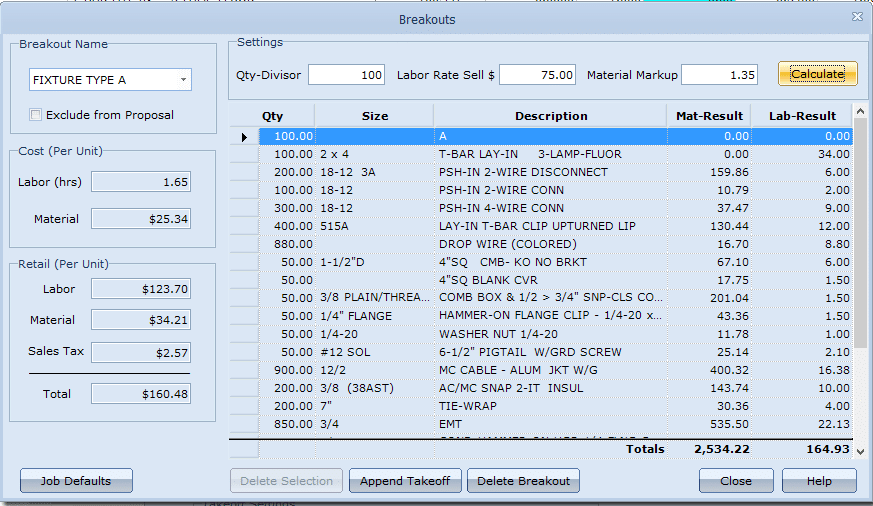The width and height of the screenshot is (873, 506).
Task: Click the Delete Breakout button
Action: [x=523, y=481]
